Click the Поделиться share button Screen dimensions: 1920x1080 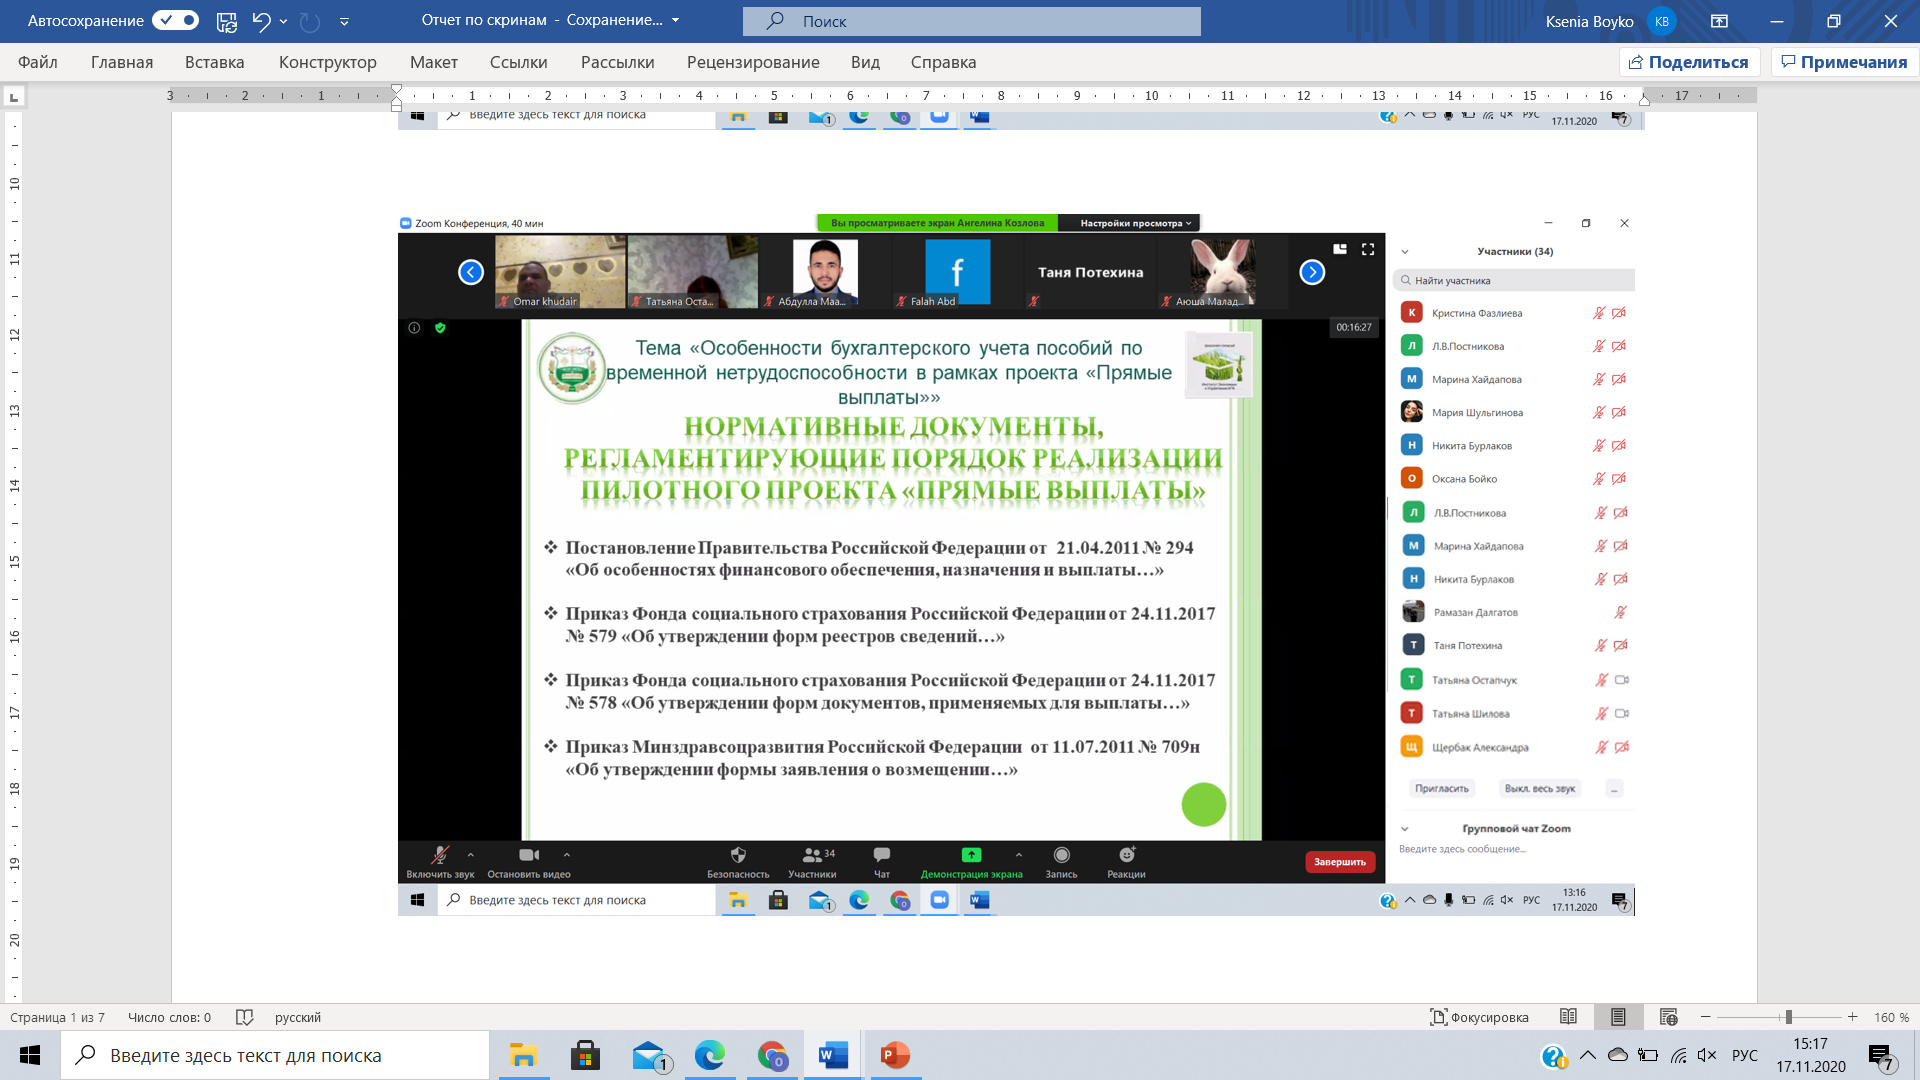(1688, 62)
